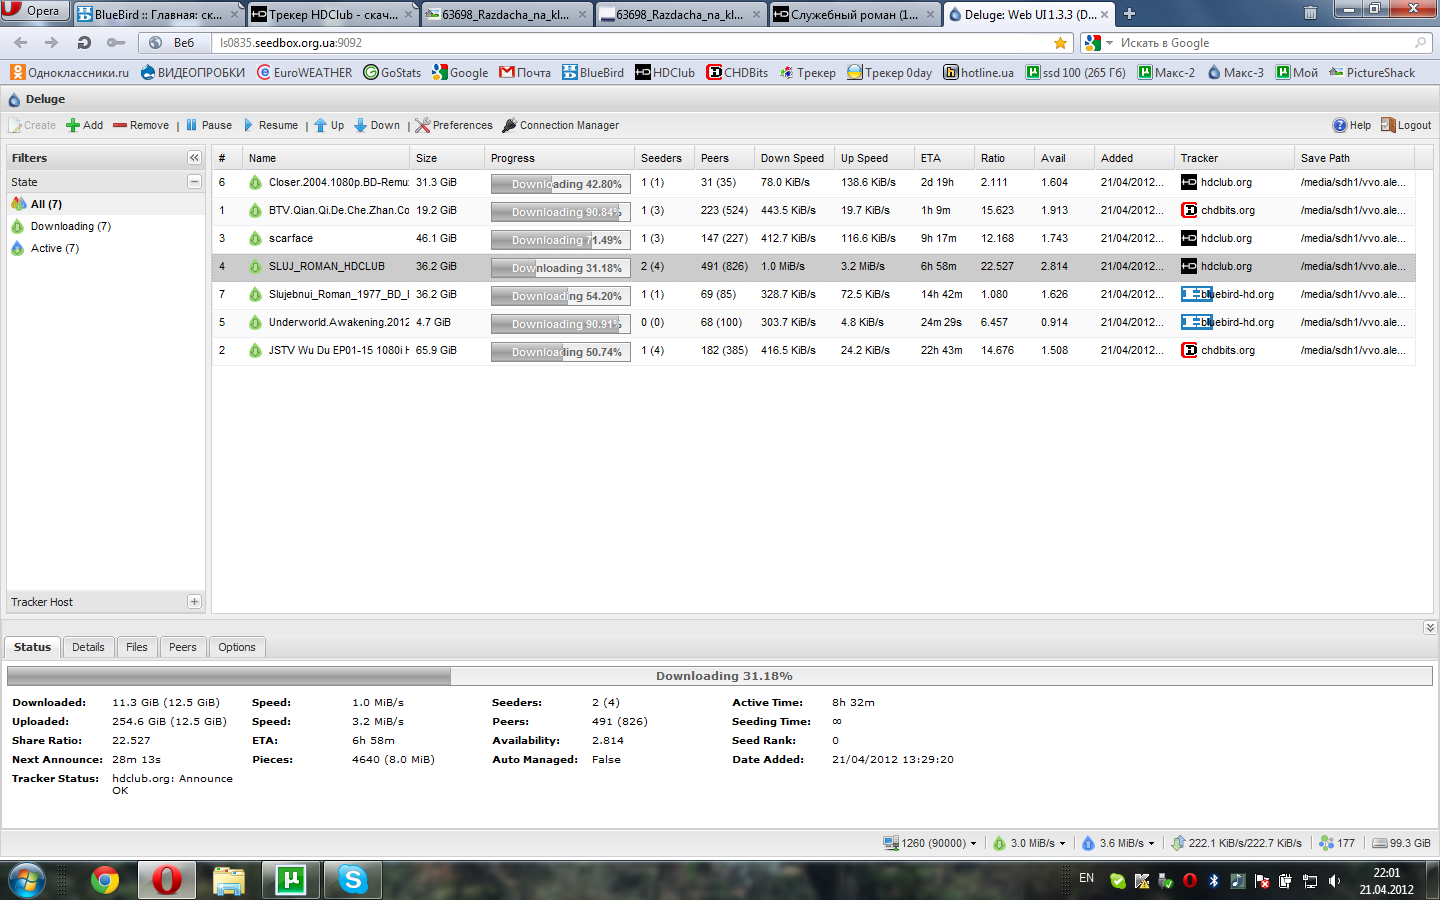Viewport: 1440px width, 900px height.
Task: Open the GoStats bookmark
Action: pyautogui.click(x=392, y=72)
